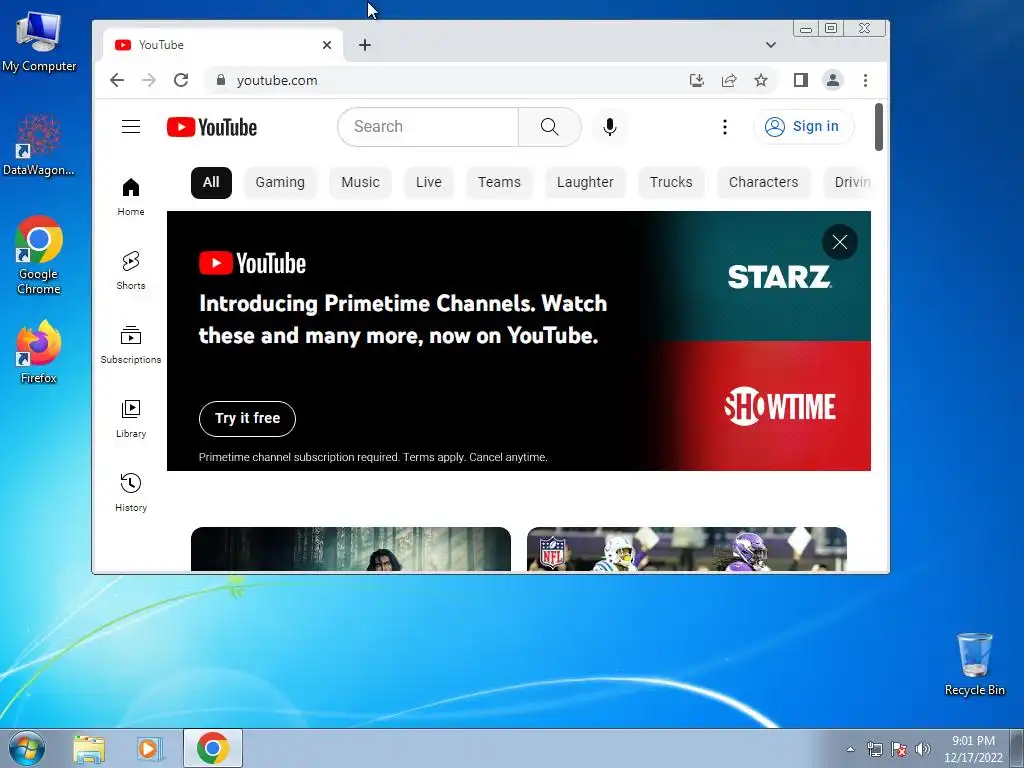The image size is (1024, 768).
Task: Go back with the browser back arrow
Action: click(117, 80)
